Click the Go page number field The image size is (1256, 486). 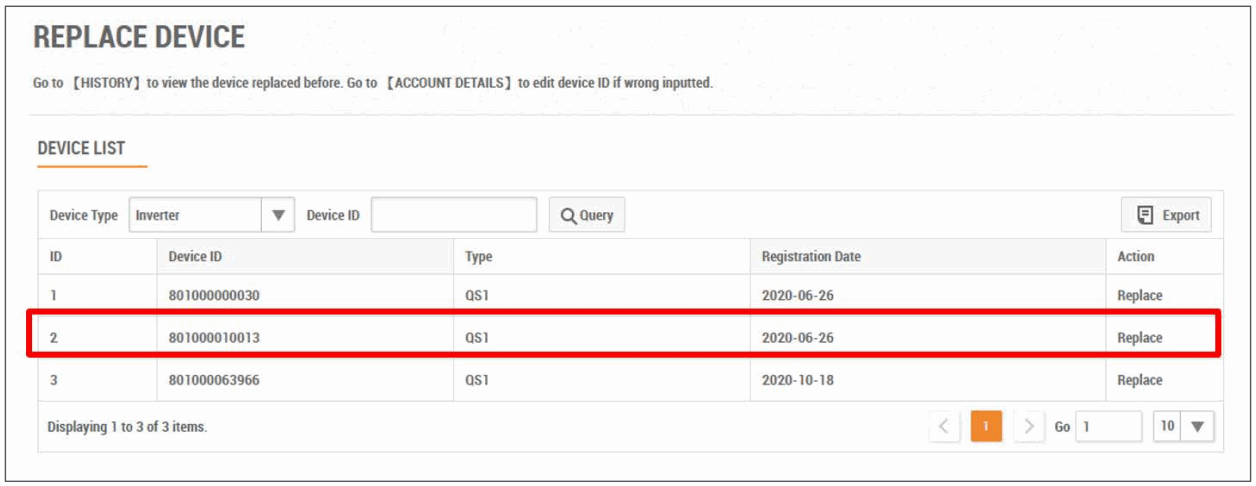[1108, 427]
